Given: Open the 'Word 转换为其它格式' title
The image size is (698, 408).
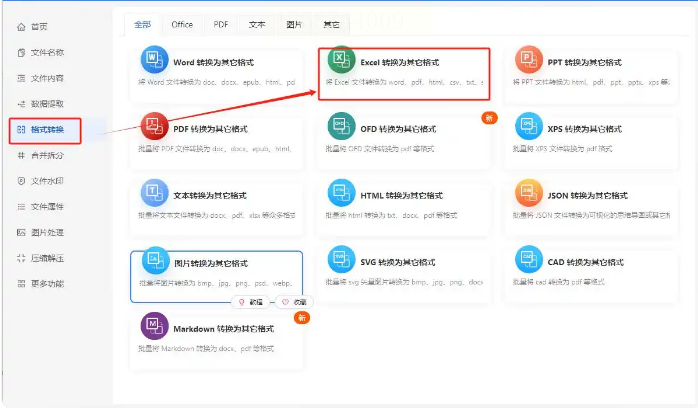Looking at the screenshot, I should pyautogui.click(x=214, y=62).
